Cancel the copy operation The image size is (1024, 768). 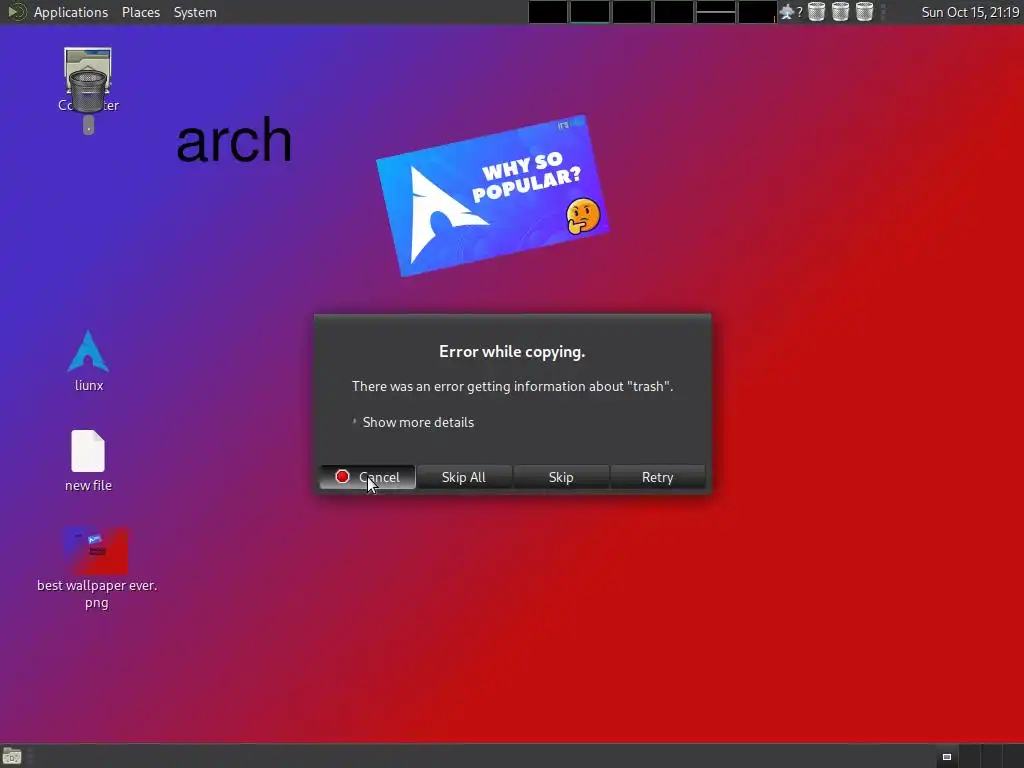pyautogui.click(x=367, y=477)
